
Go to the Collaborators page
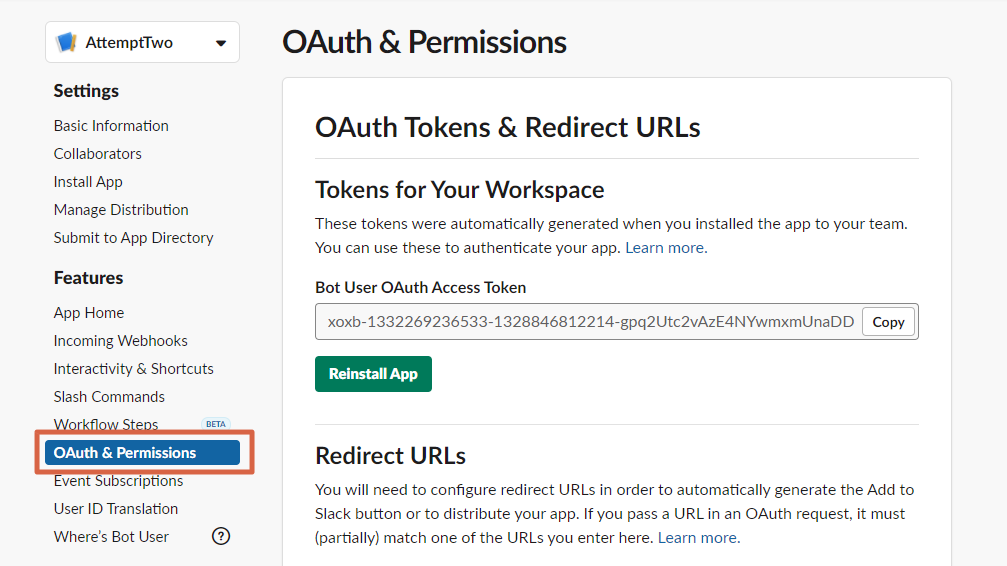[x=98, y=154]
